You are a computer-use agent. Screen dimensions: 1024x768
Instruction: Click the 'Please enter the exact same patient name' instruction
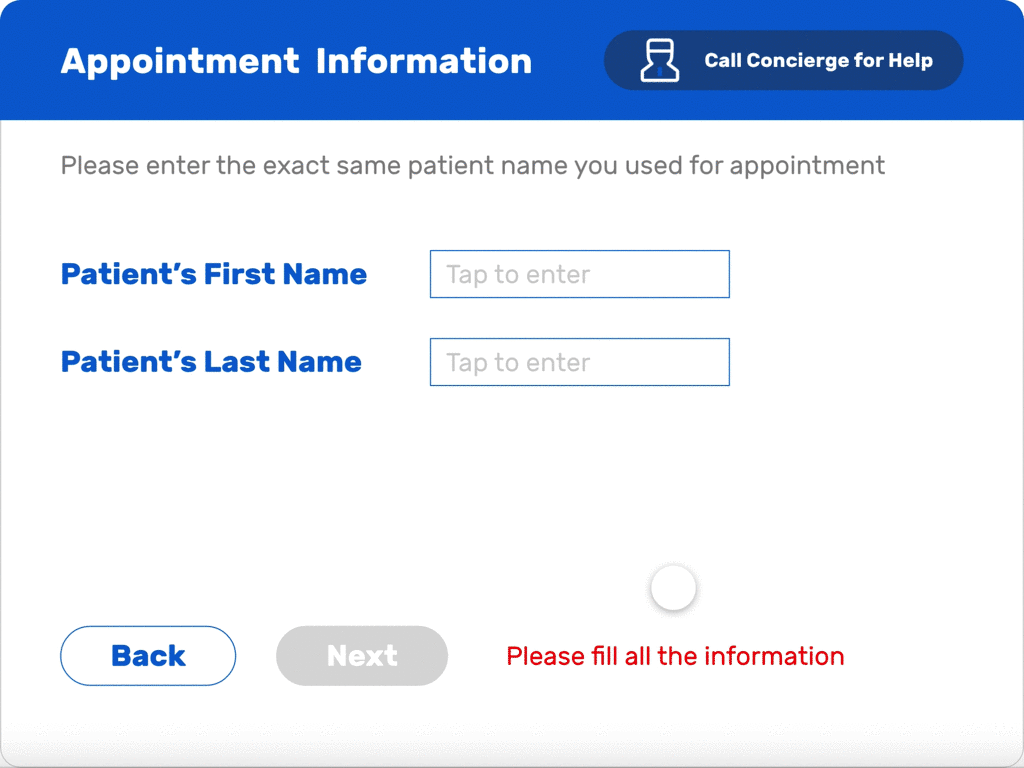click(473, 166)
